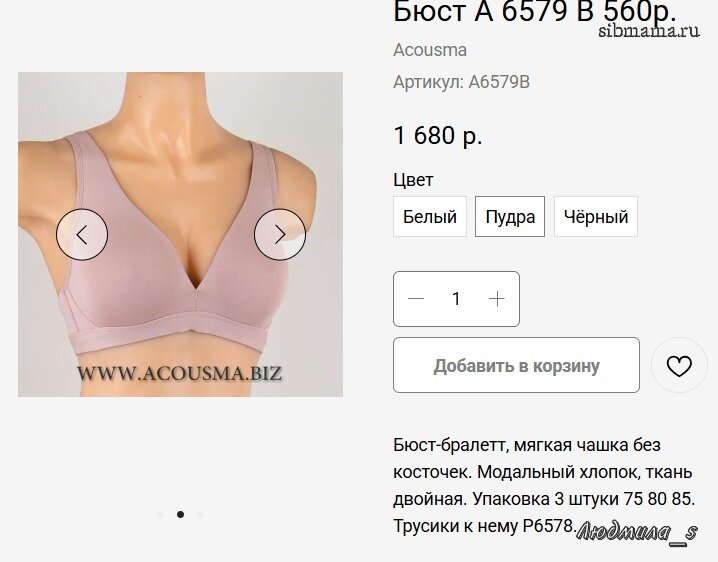Viewport: 718px width, 562px height.
Task: Click the 1 680 р. price
Action: pos(438,136)
